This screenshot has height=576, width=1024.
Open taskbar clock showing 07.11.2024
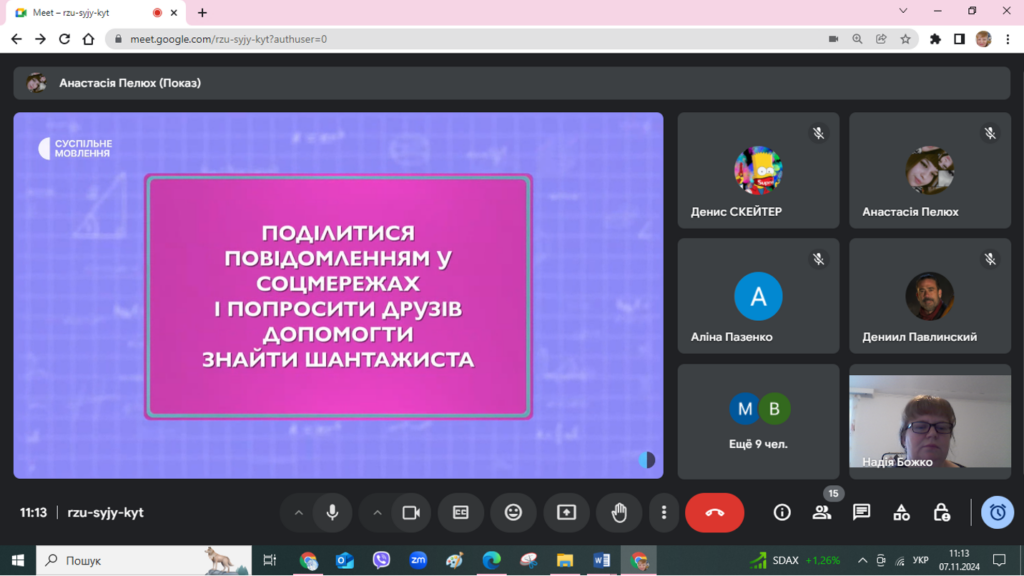coord(959,560)
